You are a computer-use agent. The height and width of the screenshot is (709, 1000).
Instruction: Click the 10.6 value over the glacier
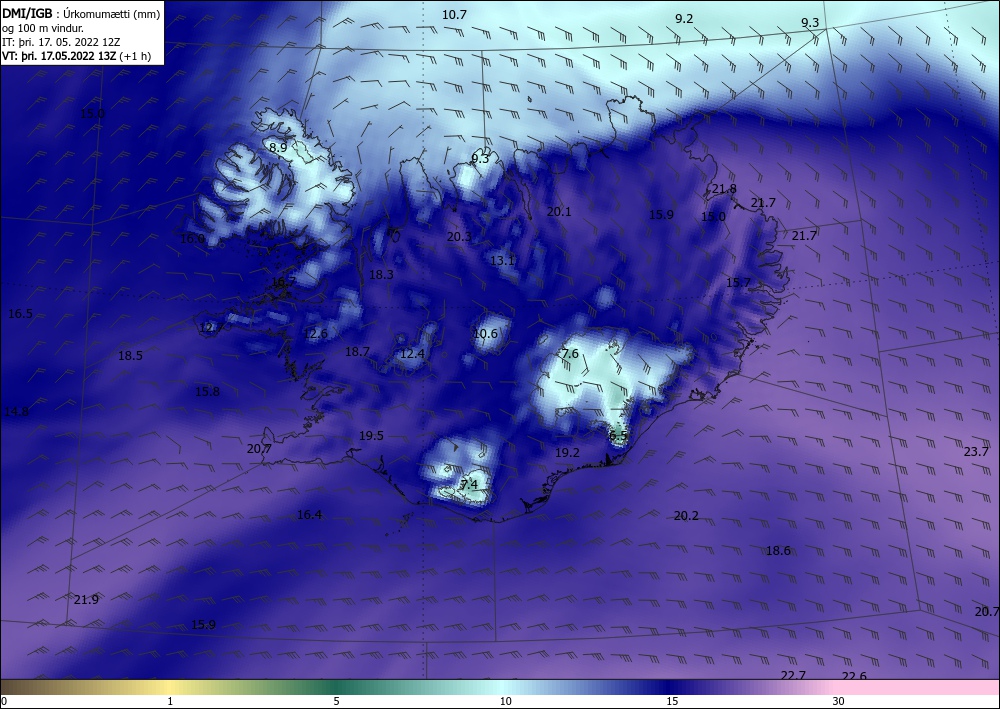click(x=485, y=333)
